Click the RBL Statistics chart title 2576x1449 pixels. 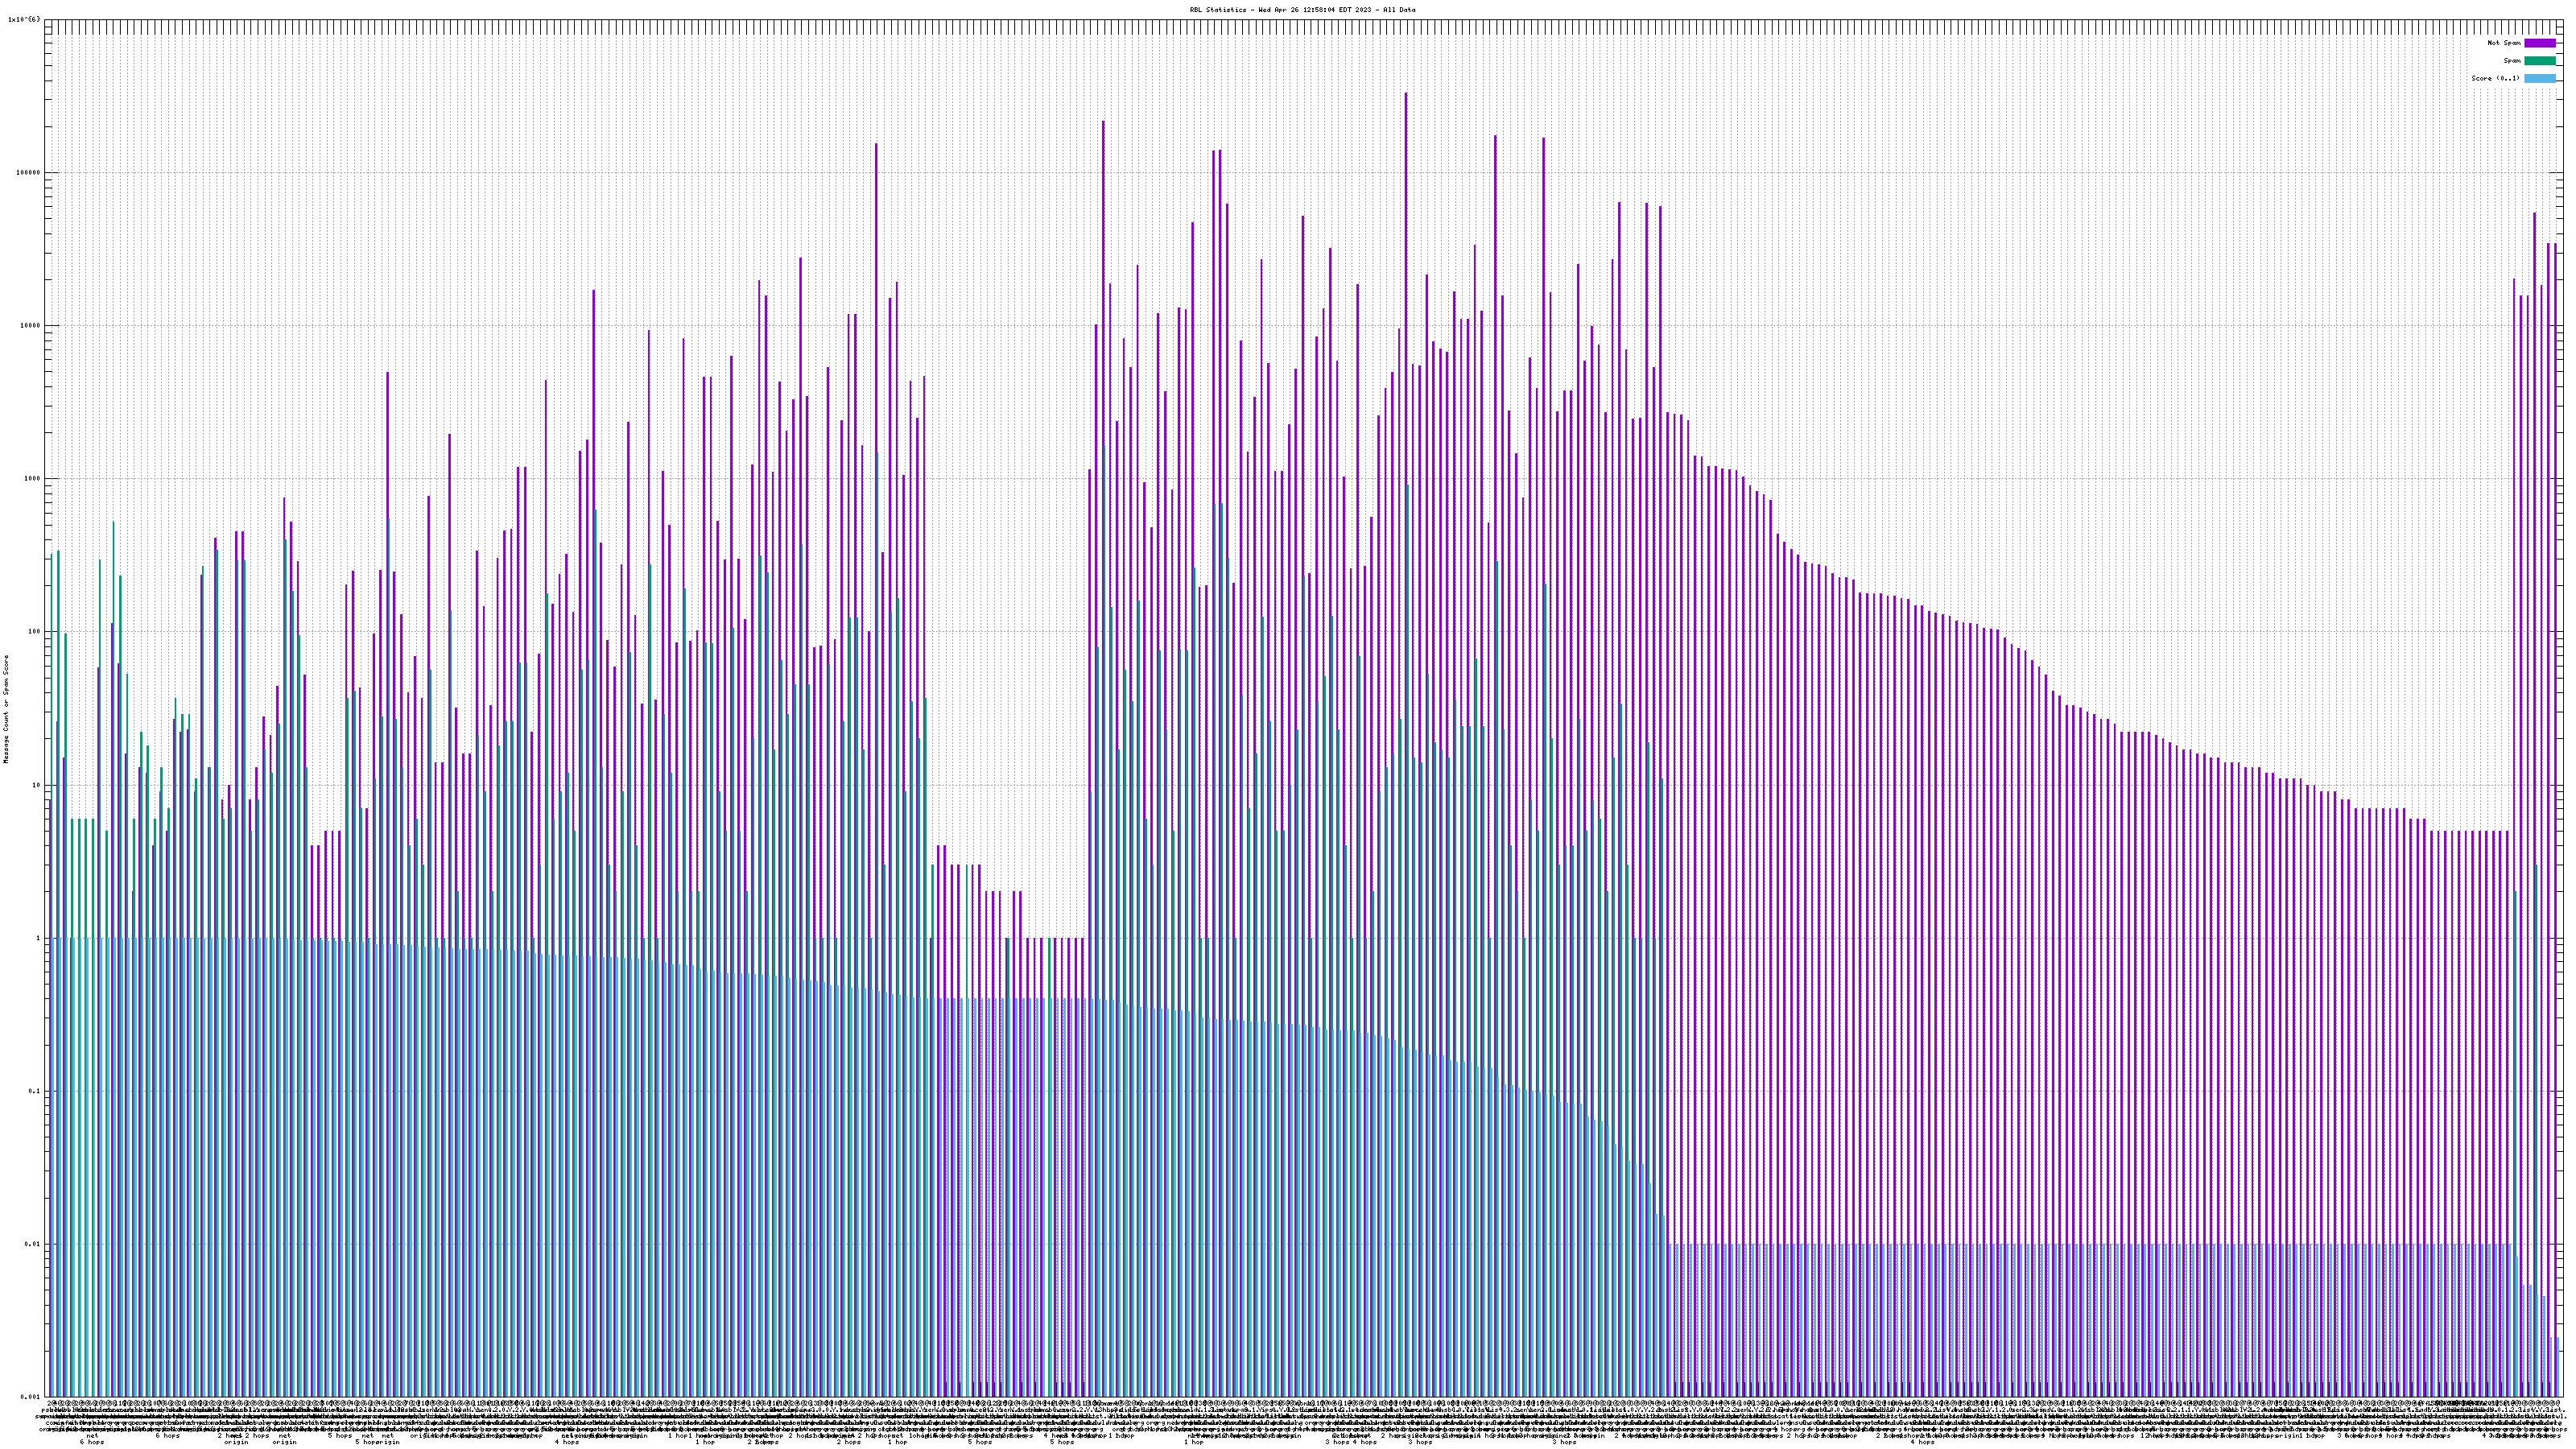click(x=1302, y=10)
